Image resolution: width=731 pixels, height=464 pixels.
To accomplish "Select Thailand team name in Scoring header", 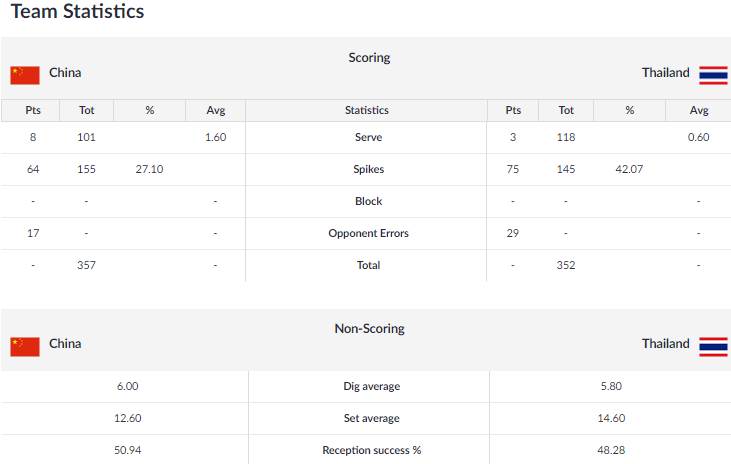I will click(x=665, y=73).
